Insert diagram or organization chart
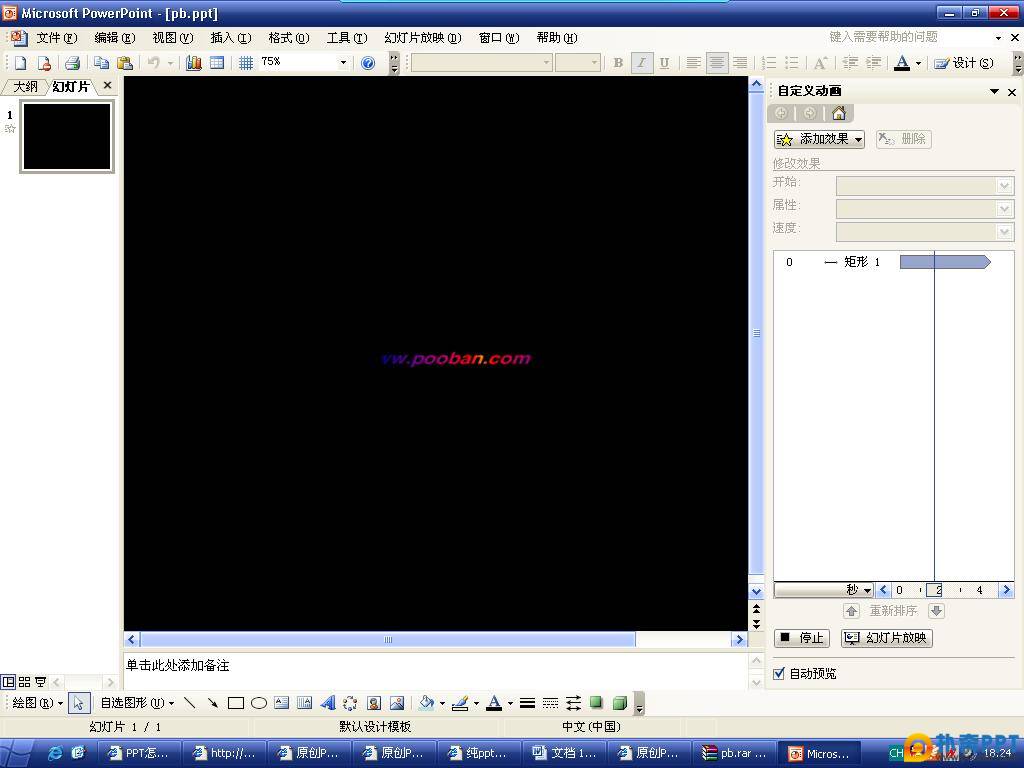 pyautogui.click(x=351, y=703)
